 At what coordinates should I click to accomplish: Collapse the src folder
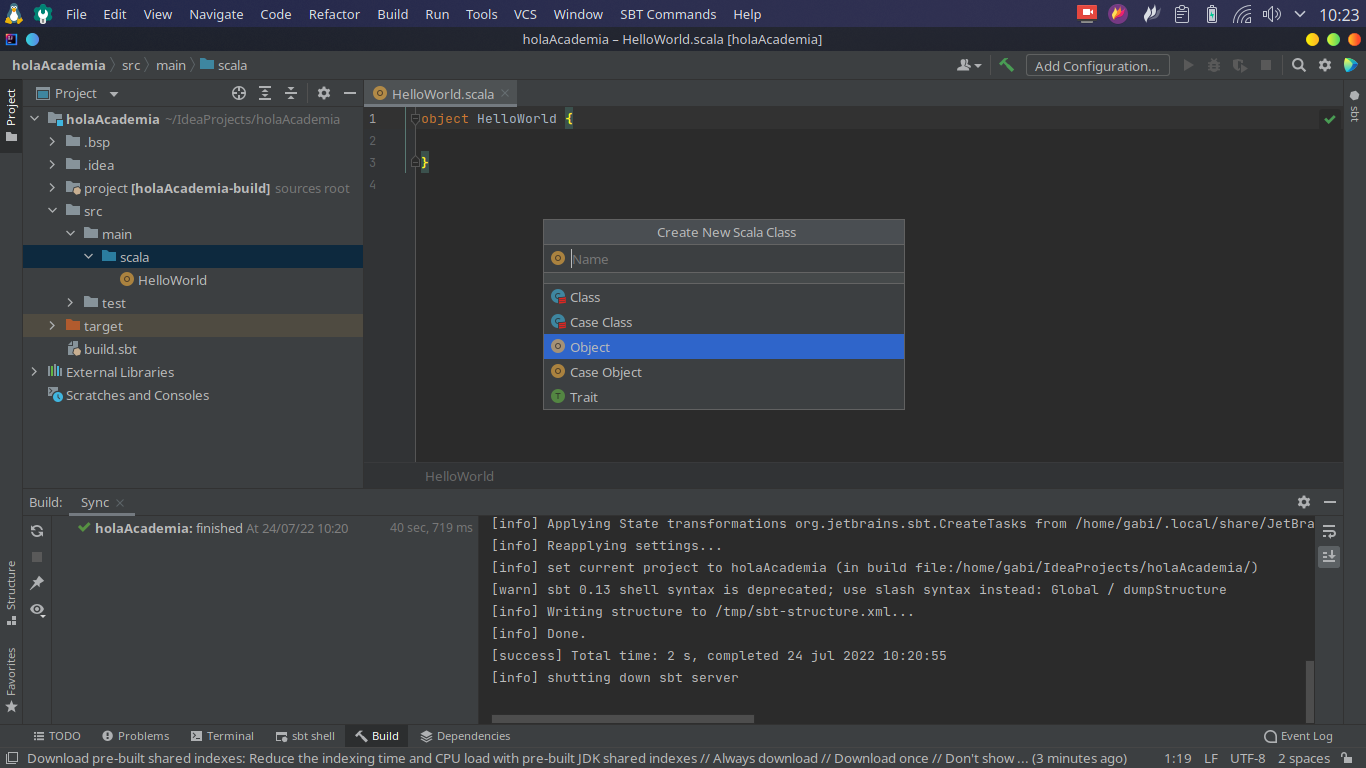(x=52, y=211)
